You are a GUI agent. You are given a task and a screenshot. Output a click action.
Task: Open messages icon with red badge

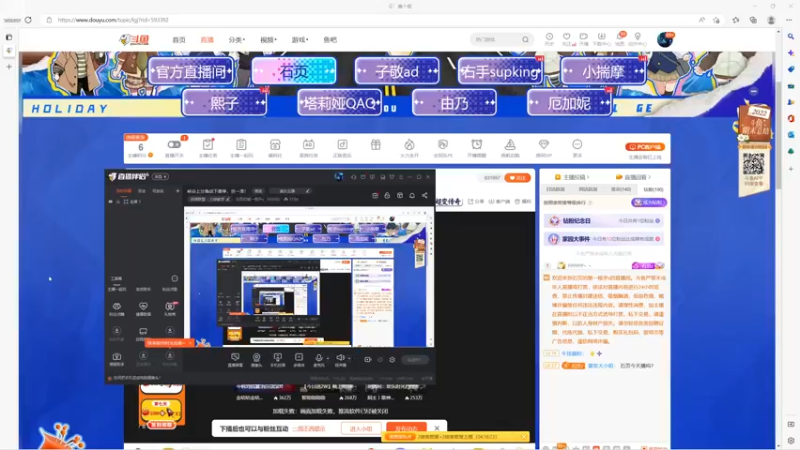tap(620, 37)
